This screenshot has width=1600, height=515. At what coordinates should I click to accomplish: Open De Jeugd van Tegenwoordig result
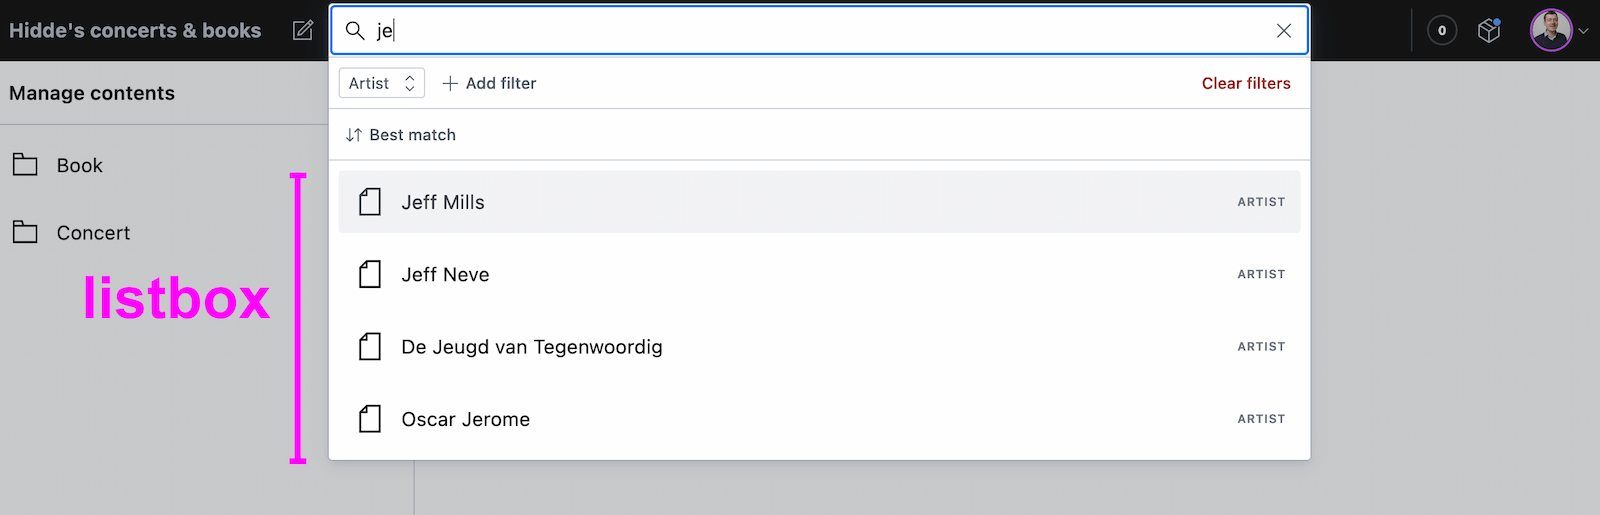[x=531, y=347]
